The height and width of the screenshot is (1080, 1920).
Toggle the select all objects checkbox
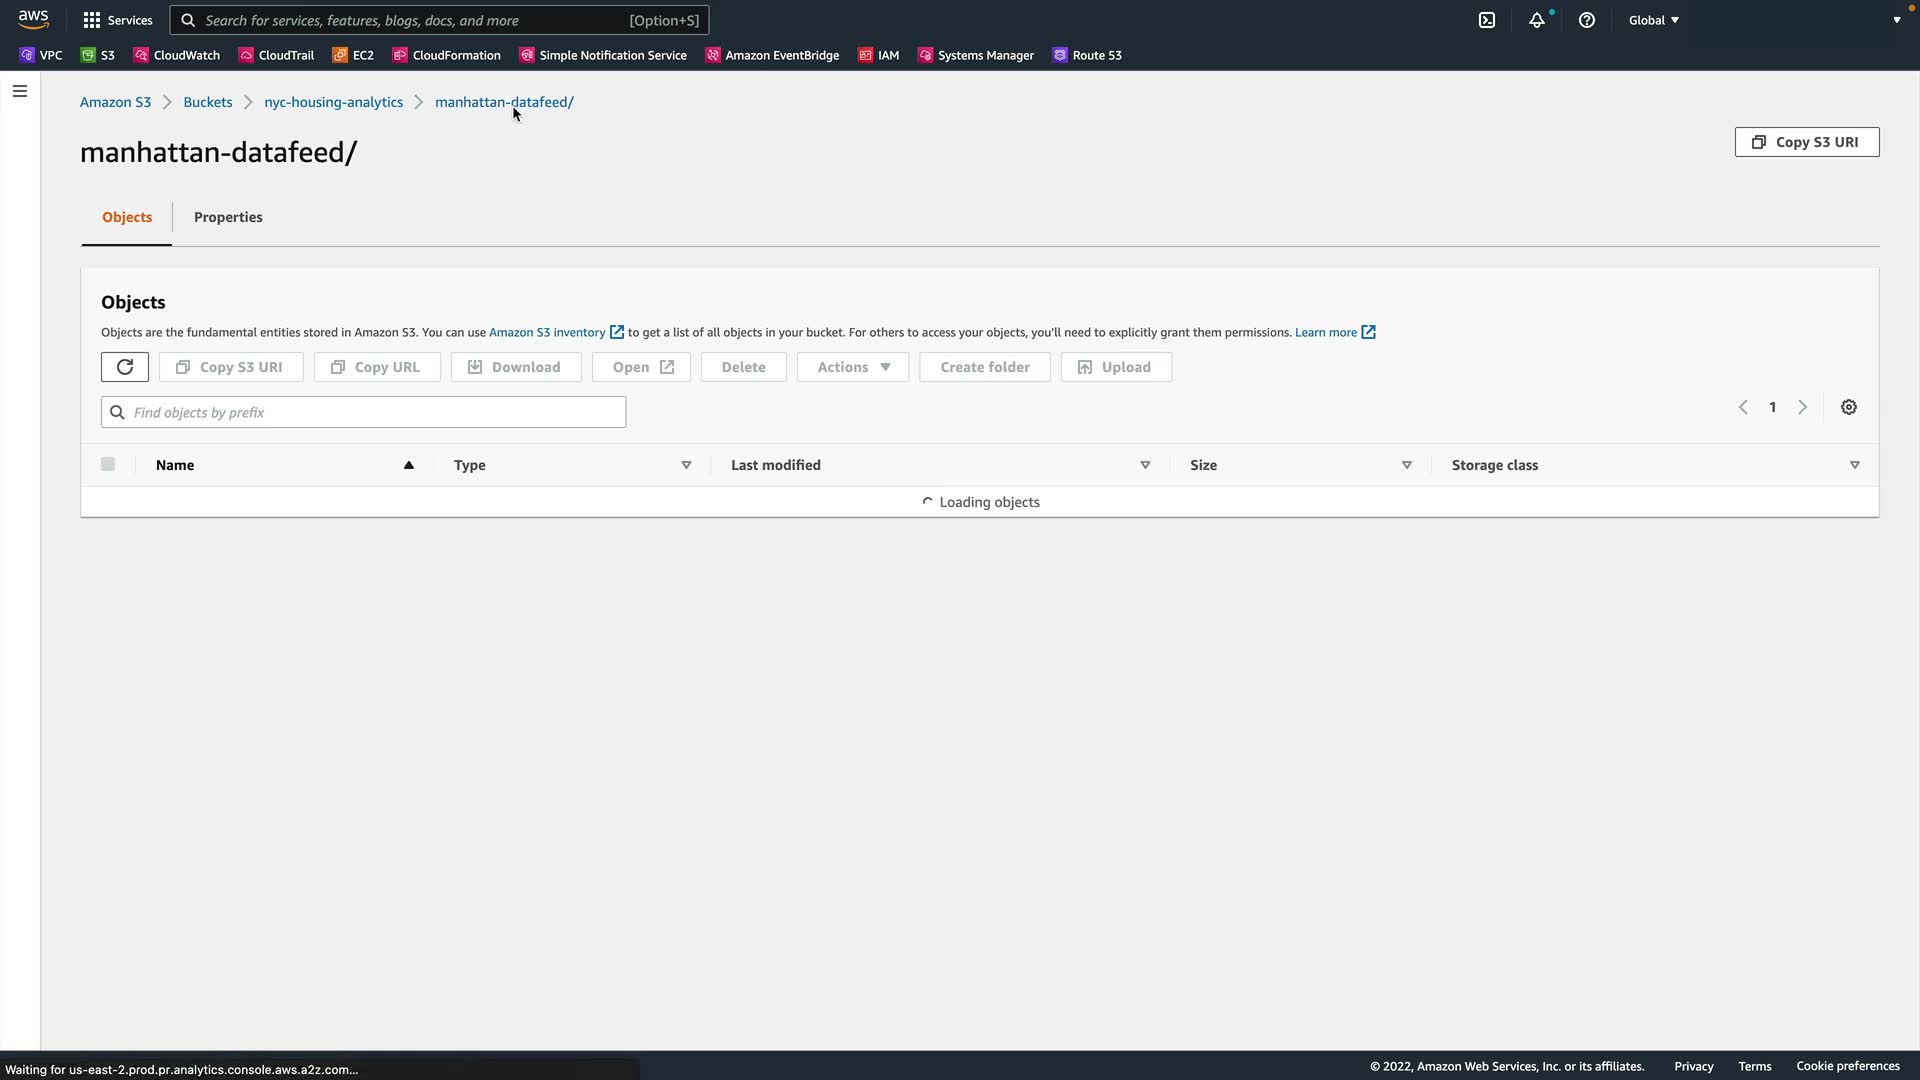[108, 464]
